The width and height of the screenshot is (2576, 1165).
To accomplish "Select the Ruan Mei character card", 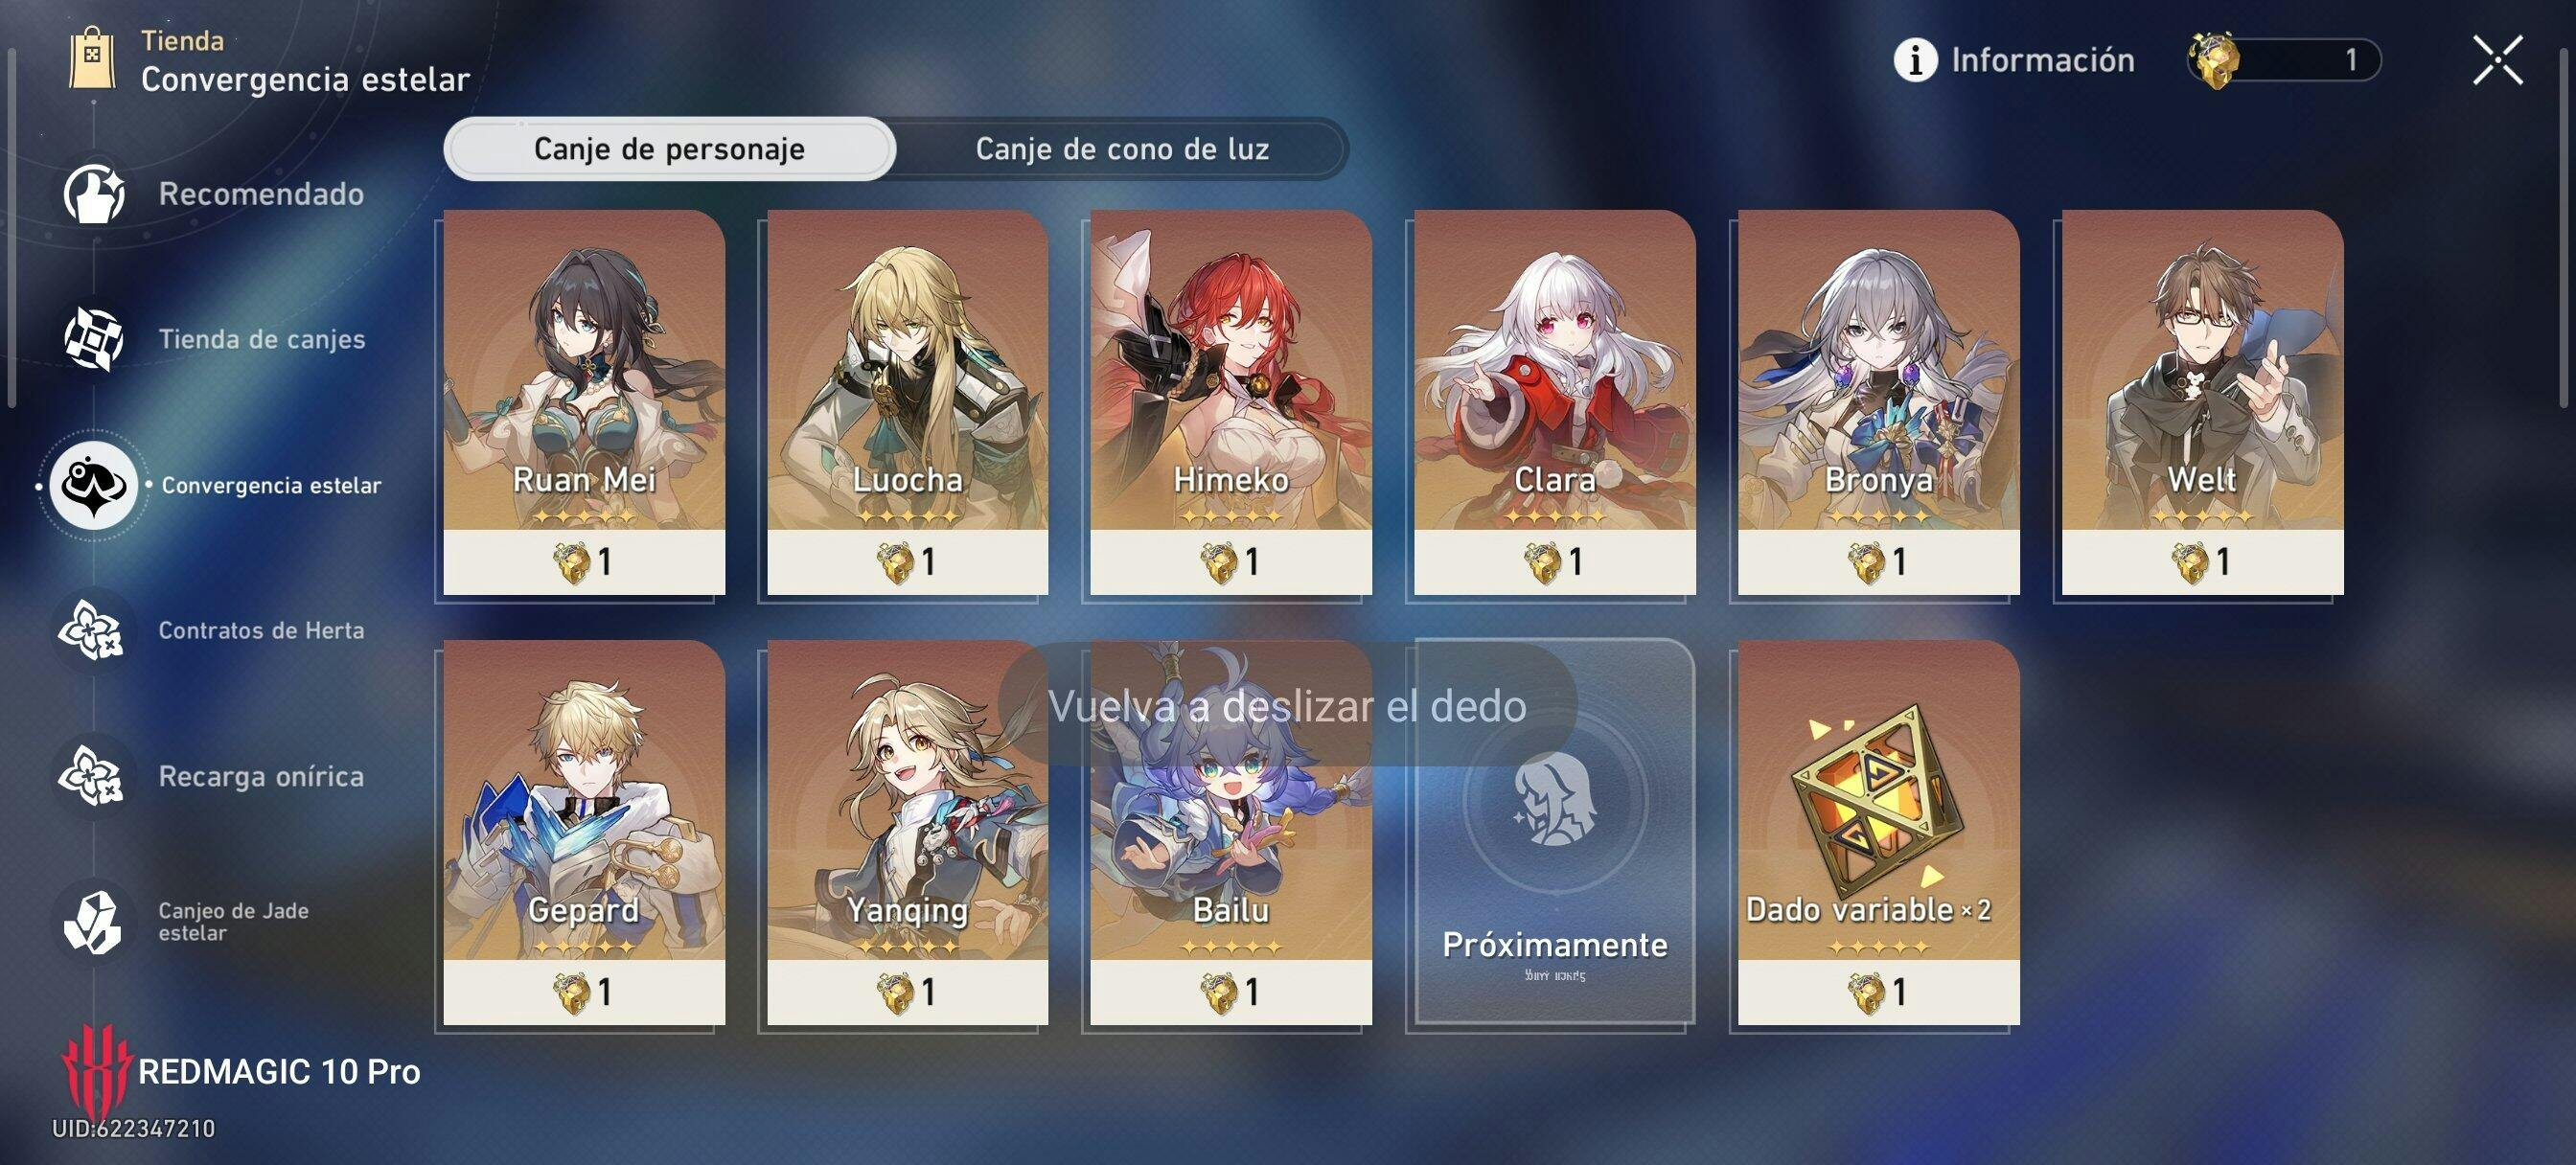I will [x=584, y=402].
